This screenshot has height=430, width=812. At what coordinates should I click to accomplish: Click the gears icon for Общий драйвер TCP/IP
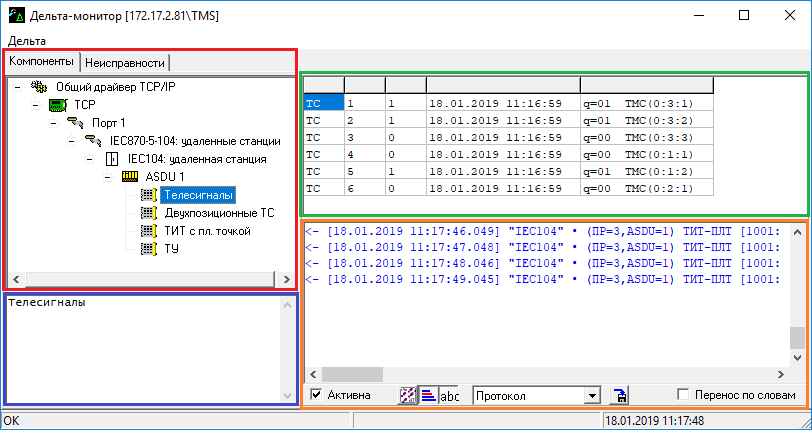pos(40,87)
